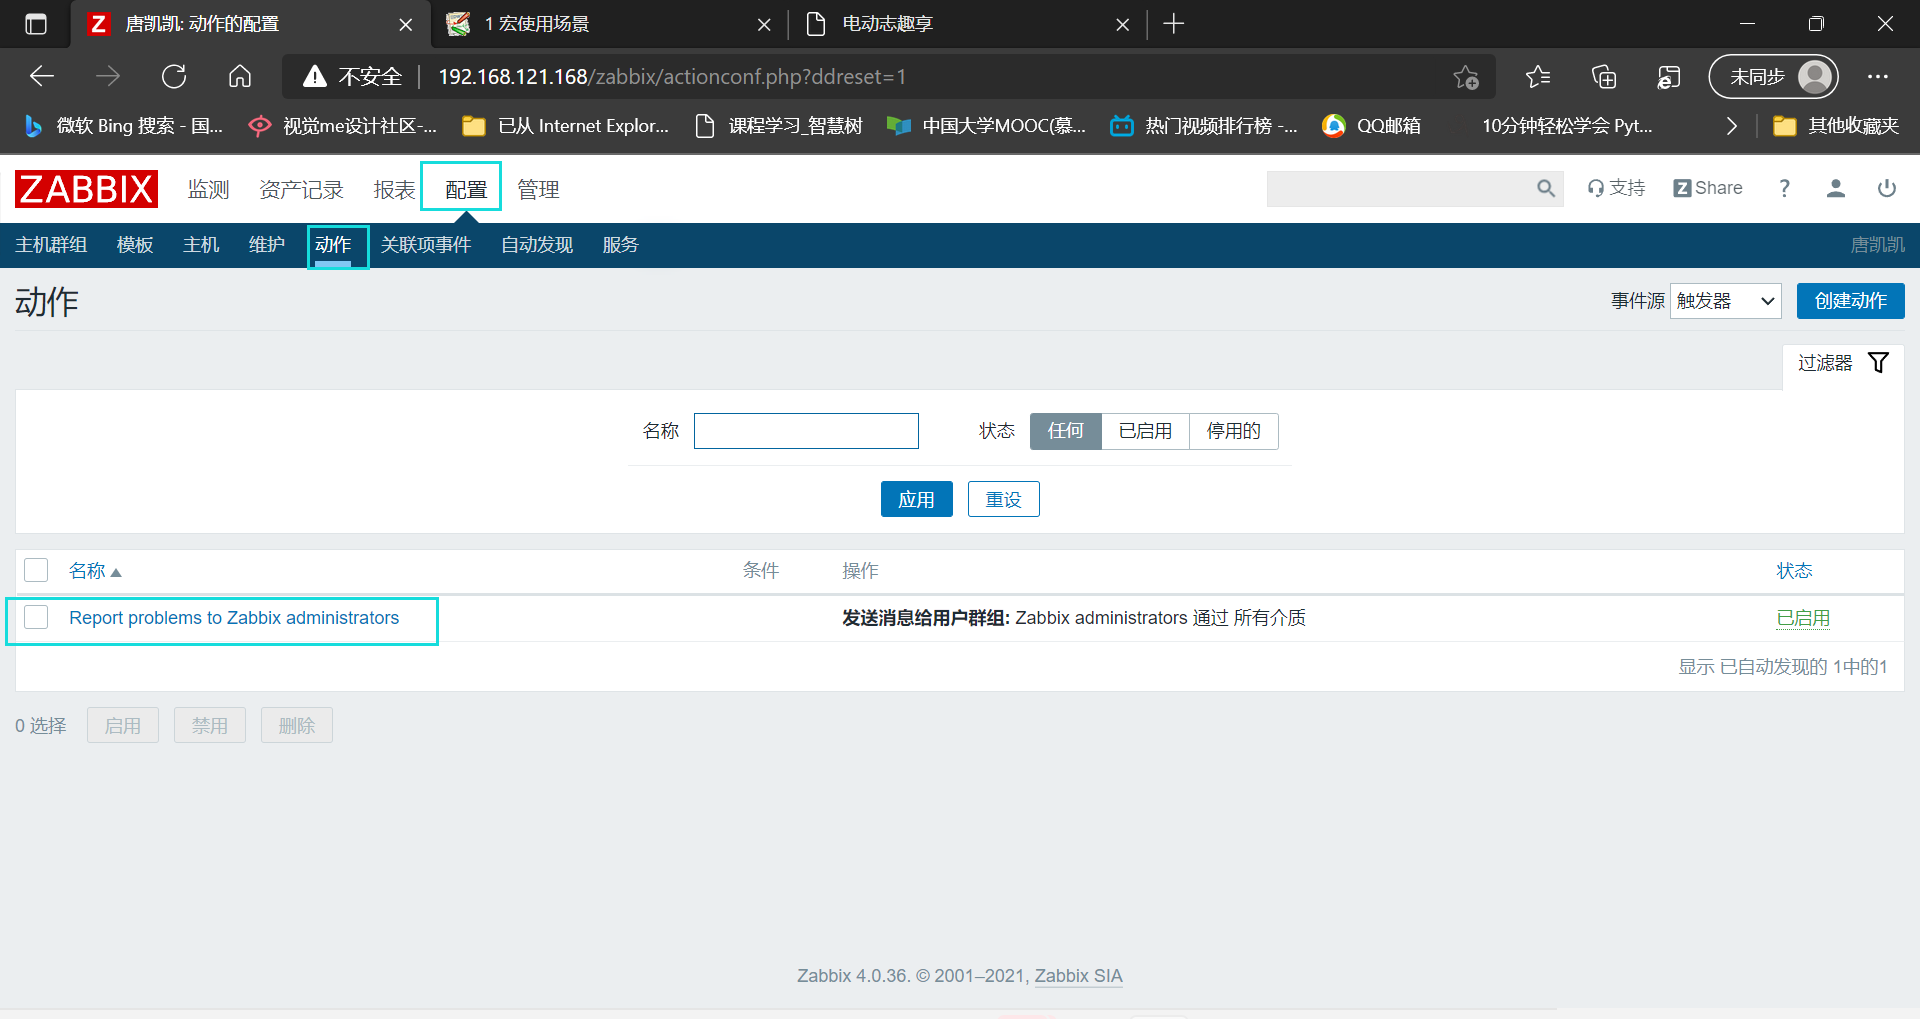The height and width of the screenshot is (1019, 1920).
Task: Toggle the filter funnel icon
Action: point(1879,363)
